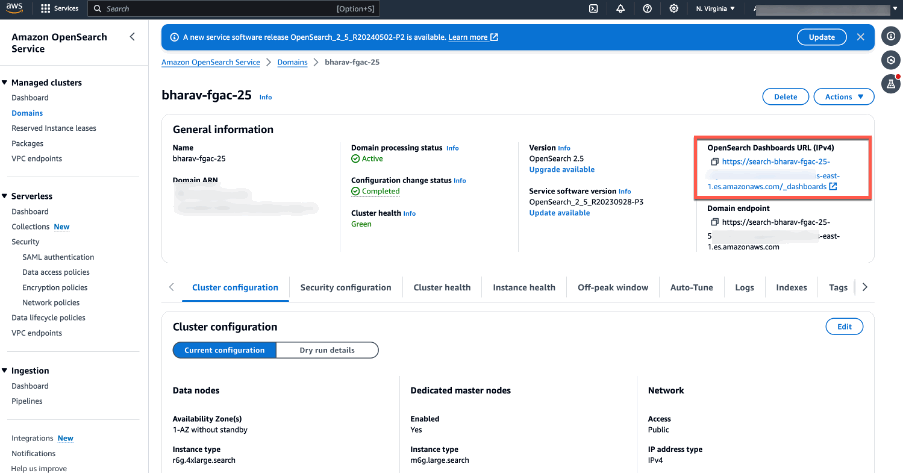Open Notifications in the sidebar
The height and width of the screenshot is (474, 904).
click(x=33, y=453)
